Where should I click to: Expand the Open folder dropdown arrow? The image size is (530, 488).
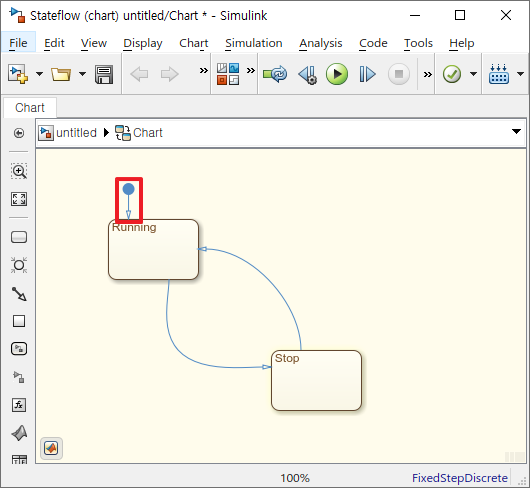(x=82, y=74)
